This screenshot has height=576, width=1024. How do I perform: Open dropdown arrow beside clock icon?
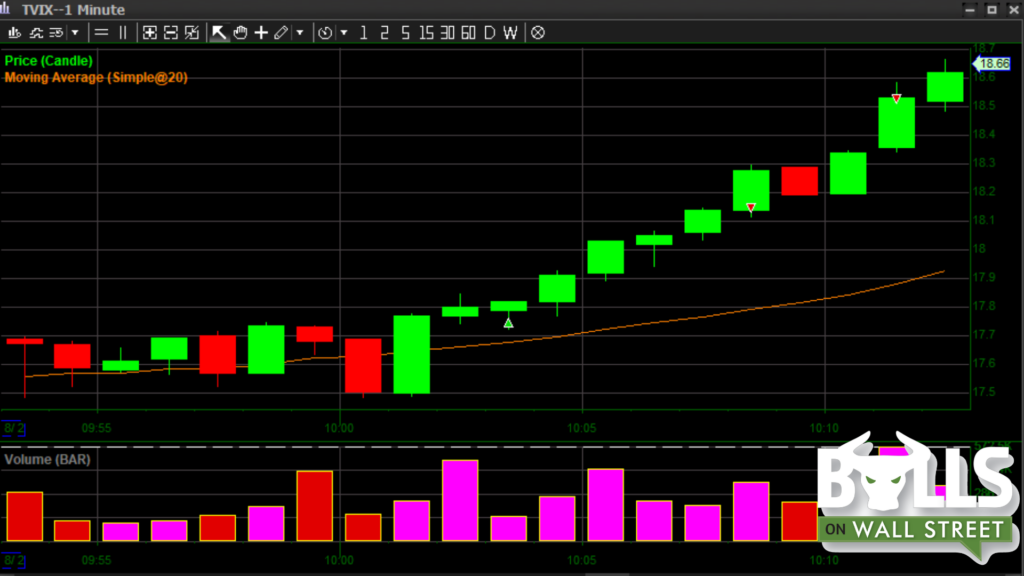(x=344, y=33)
